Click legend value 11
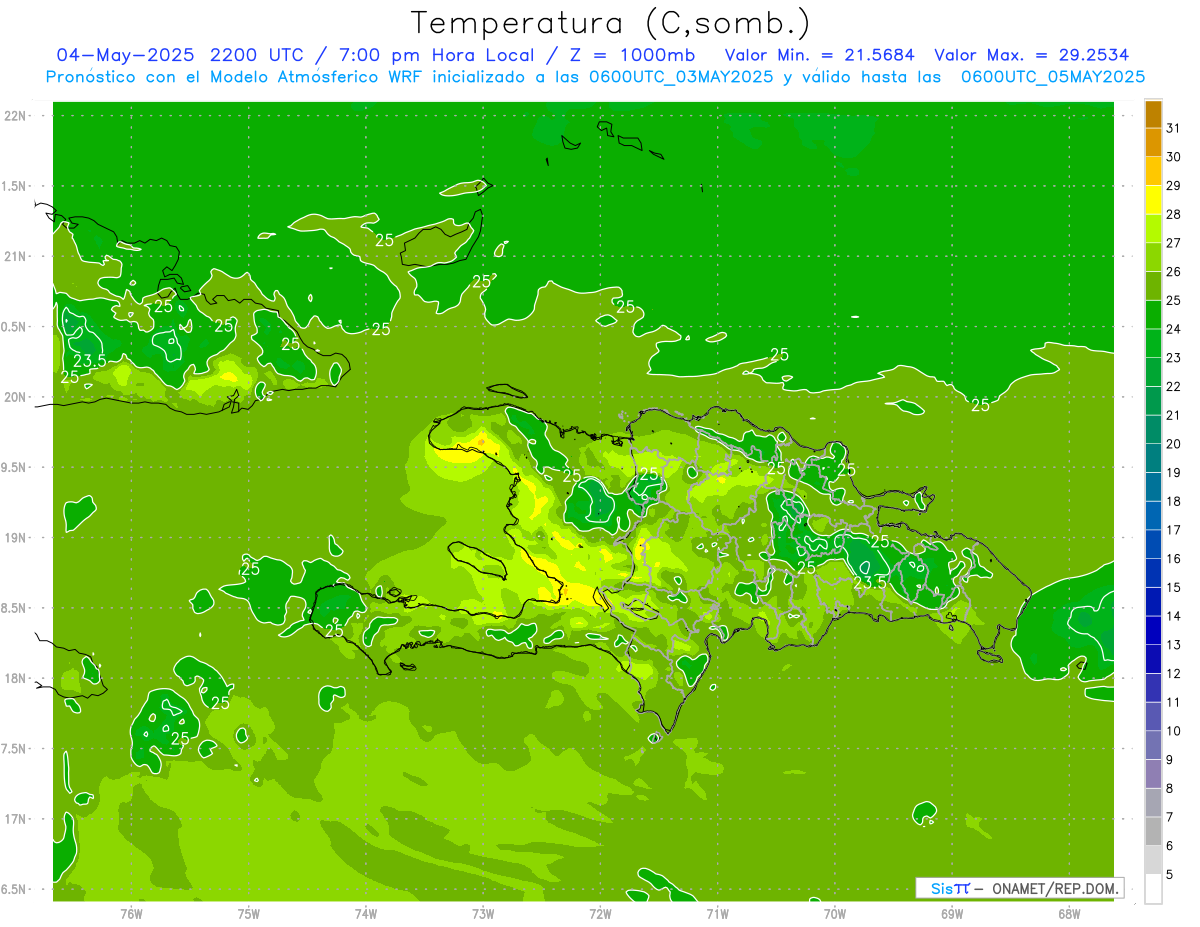The height and width of the screenshot is (927, 1200). (1173, 702)
